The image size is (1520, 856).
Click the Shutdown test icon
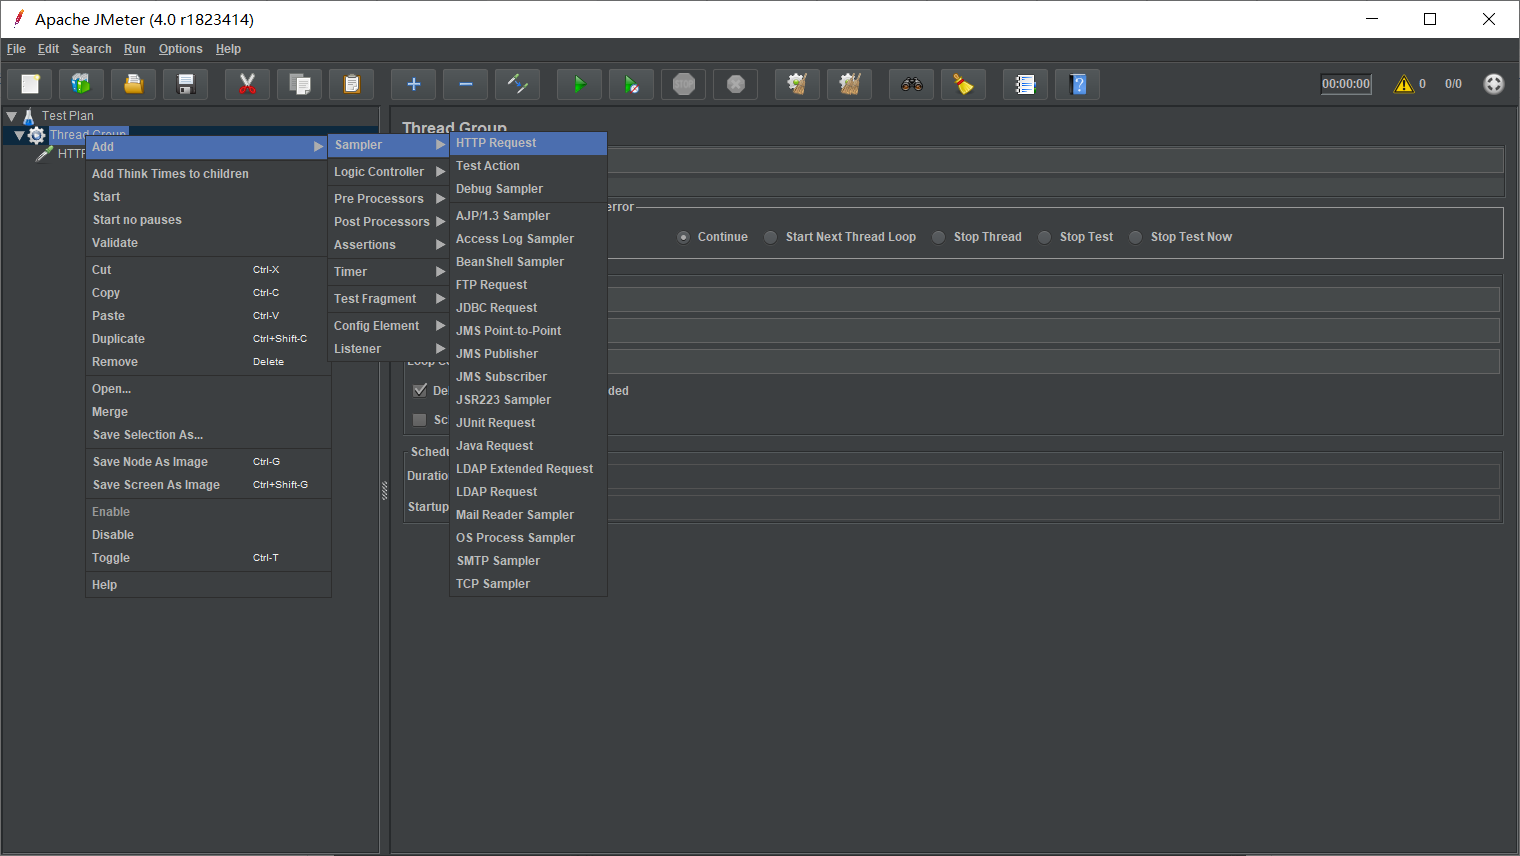point(735,85)
